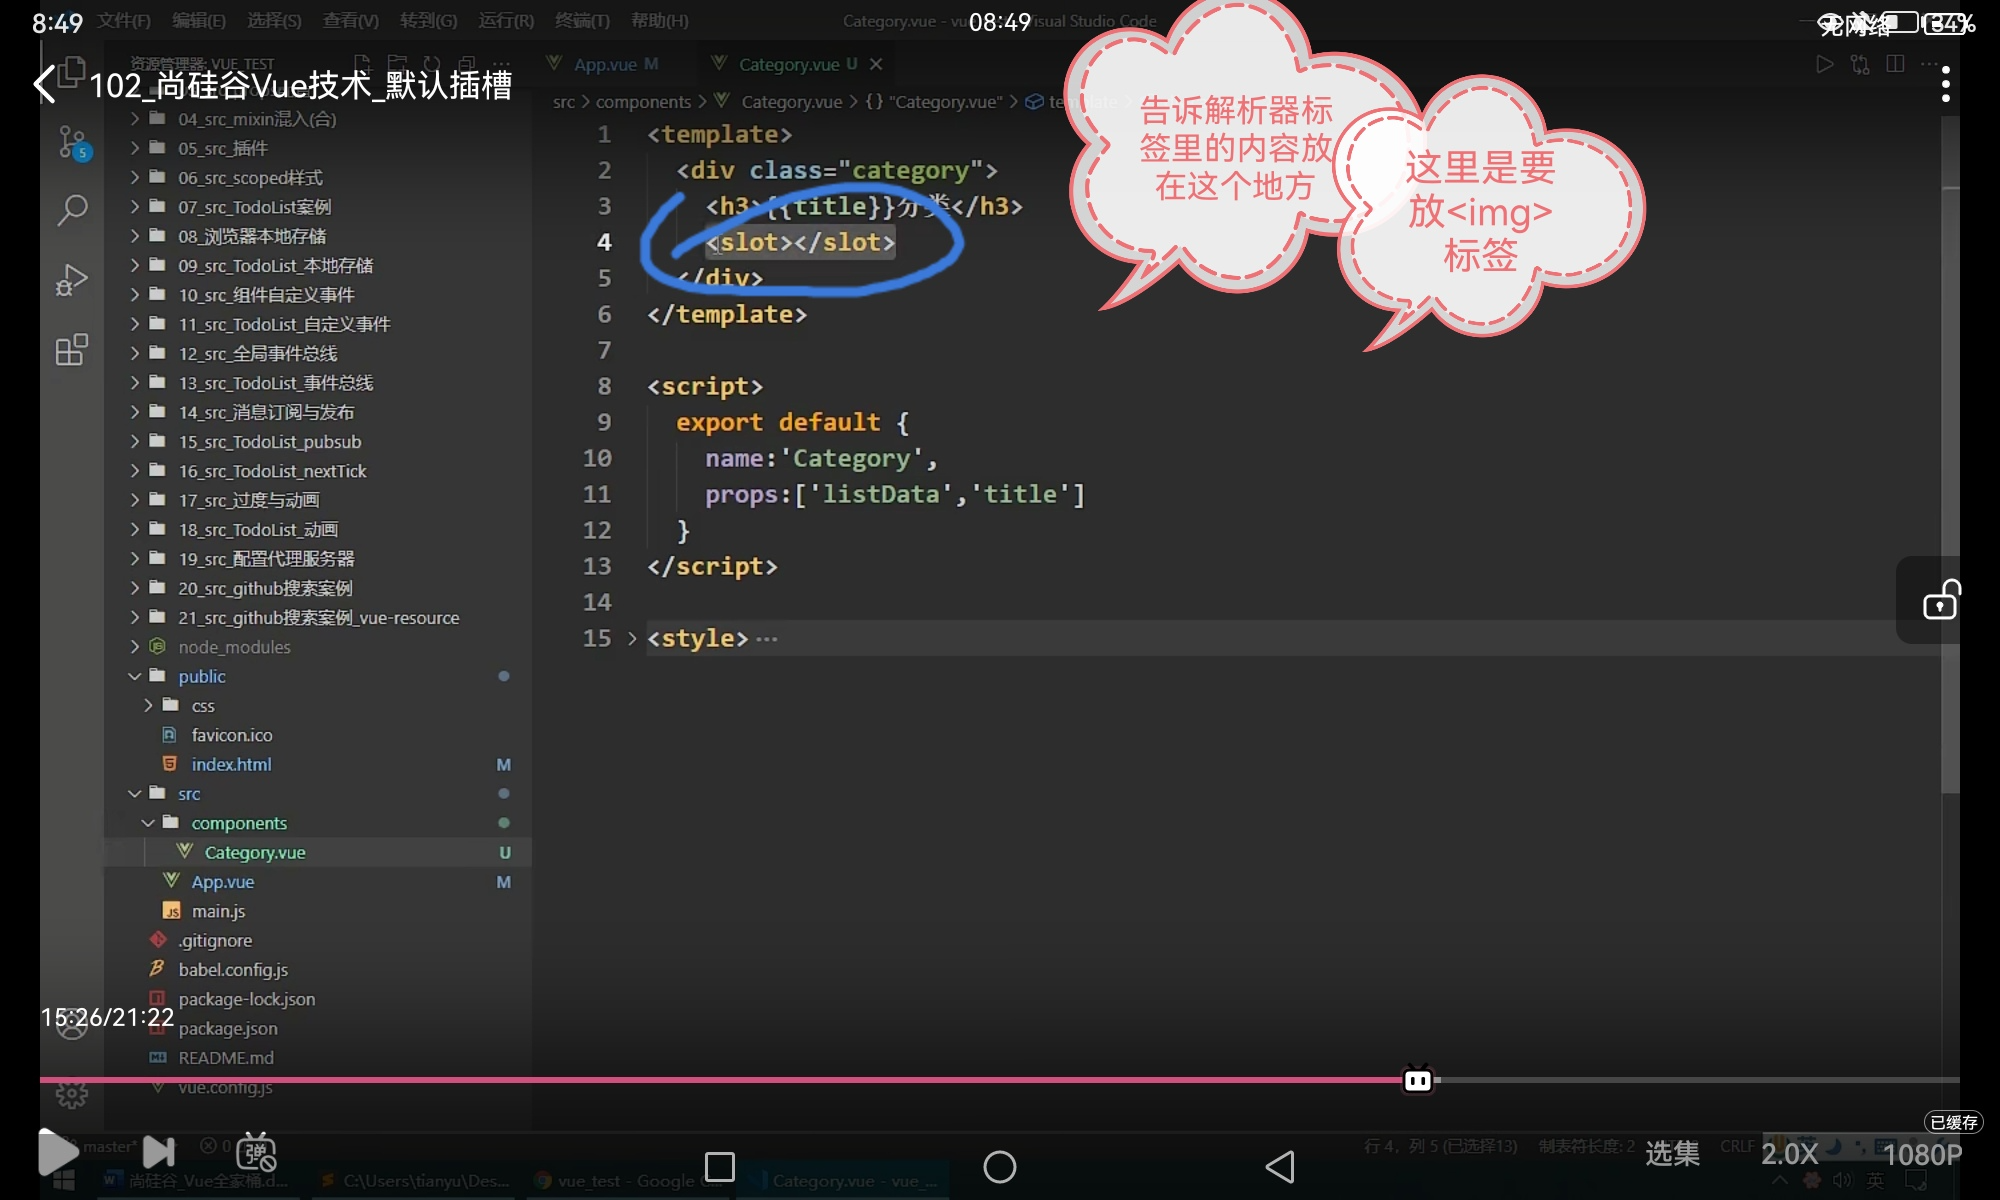Screen dimensions: 2000x1200
Task: Open main.js in file explorer
Action: click(x=218, y=911)
